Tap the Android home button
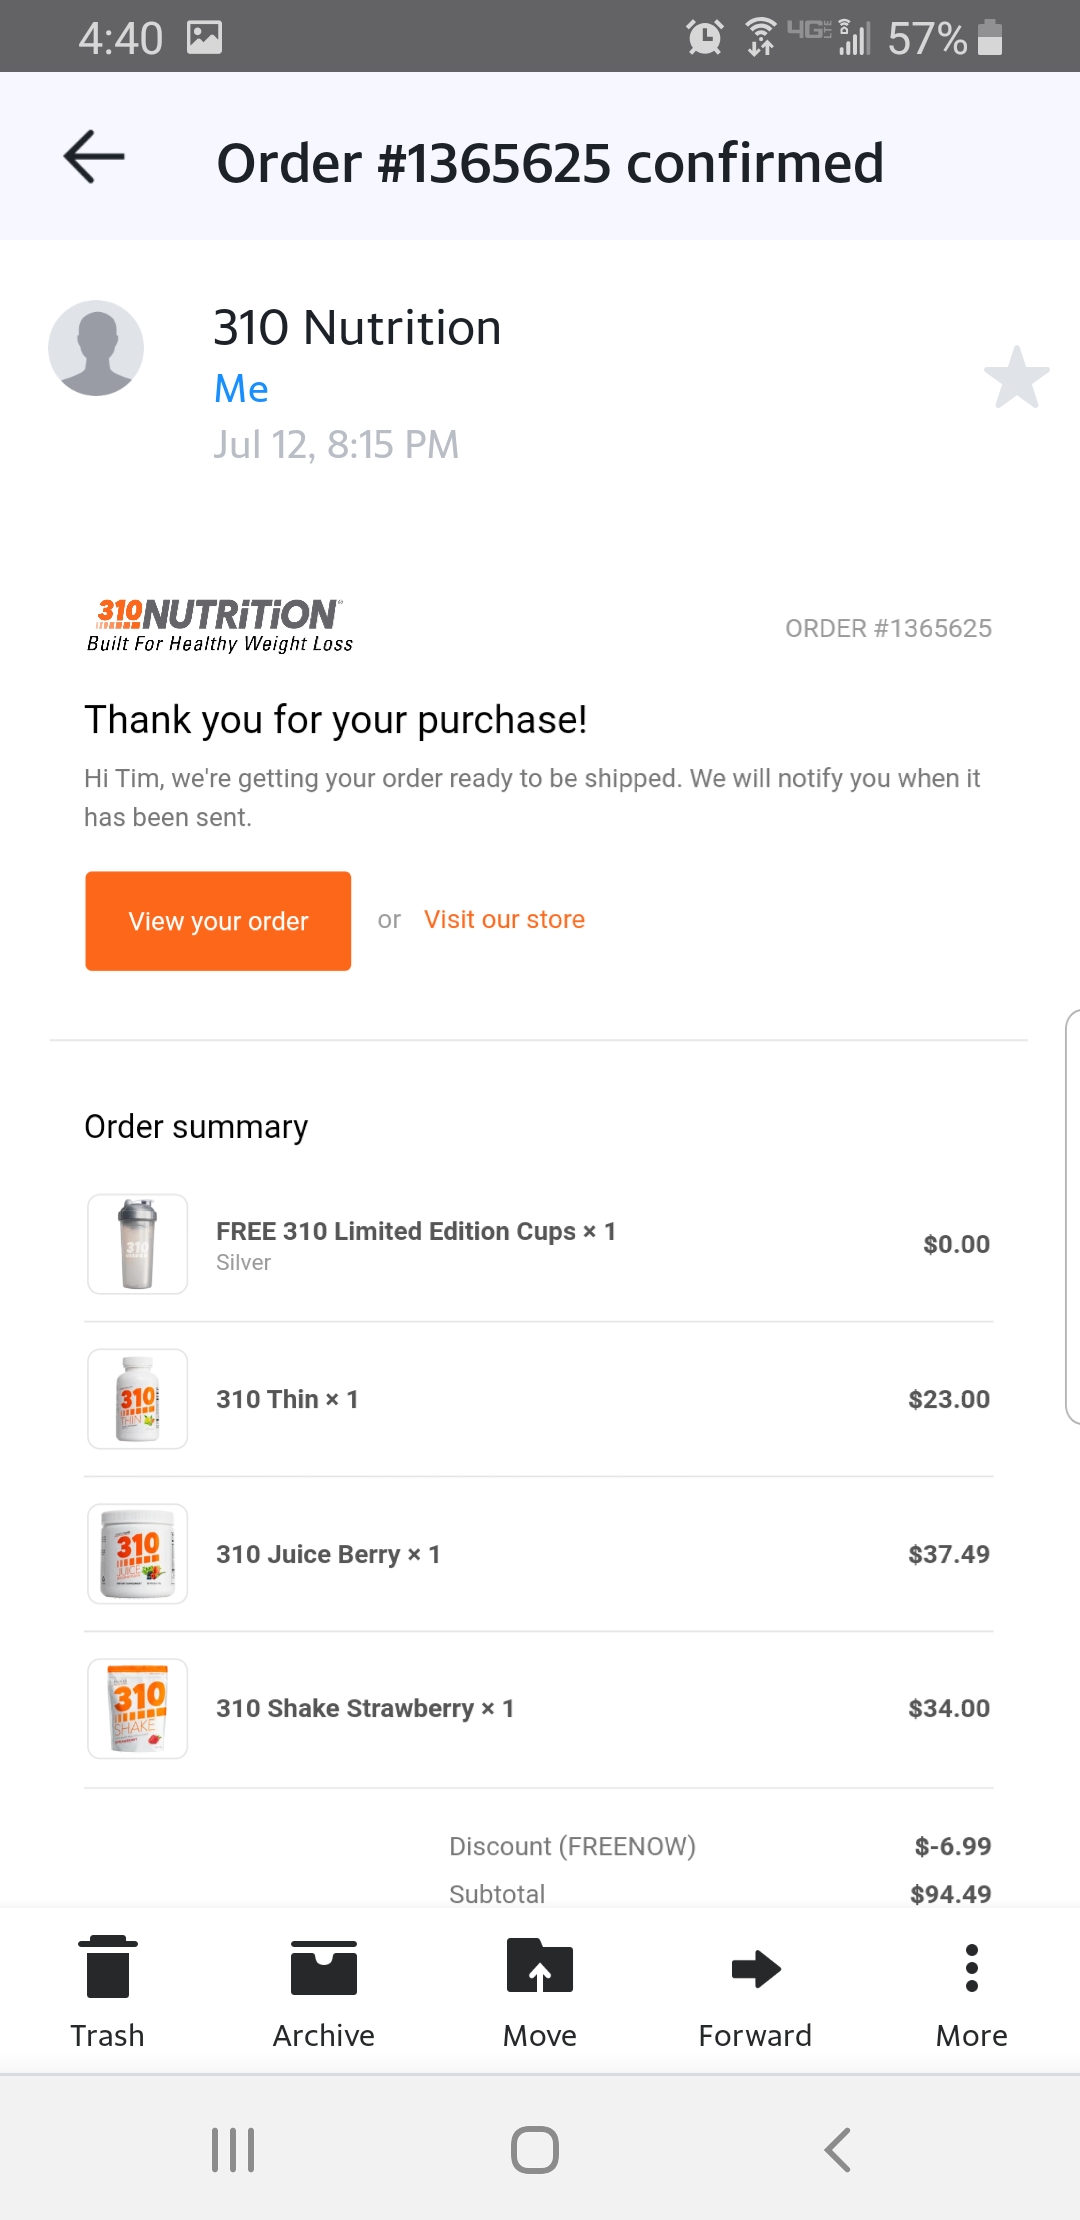The width and height of the screenshot is (1080, 2220). coord(535,2150)
